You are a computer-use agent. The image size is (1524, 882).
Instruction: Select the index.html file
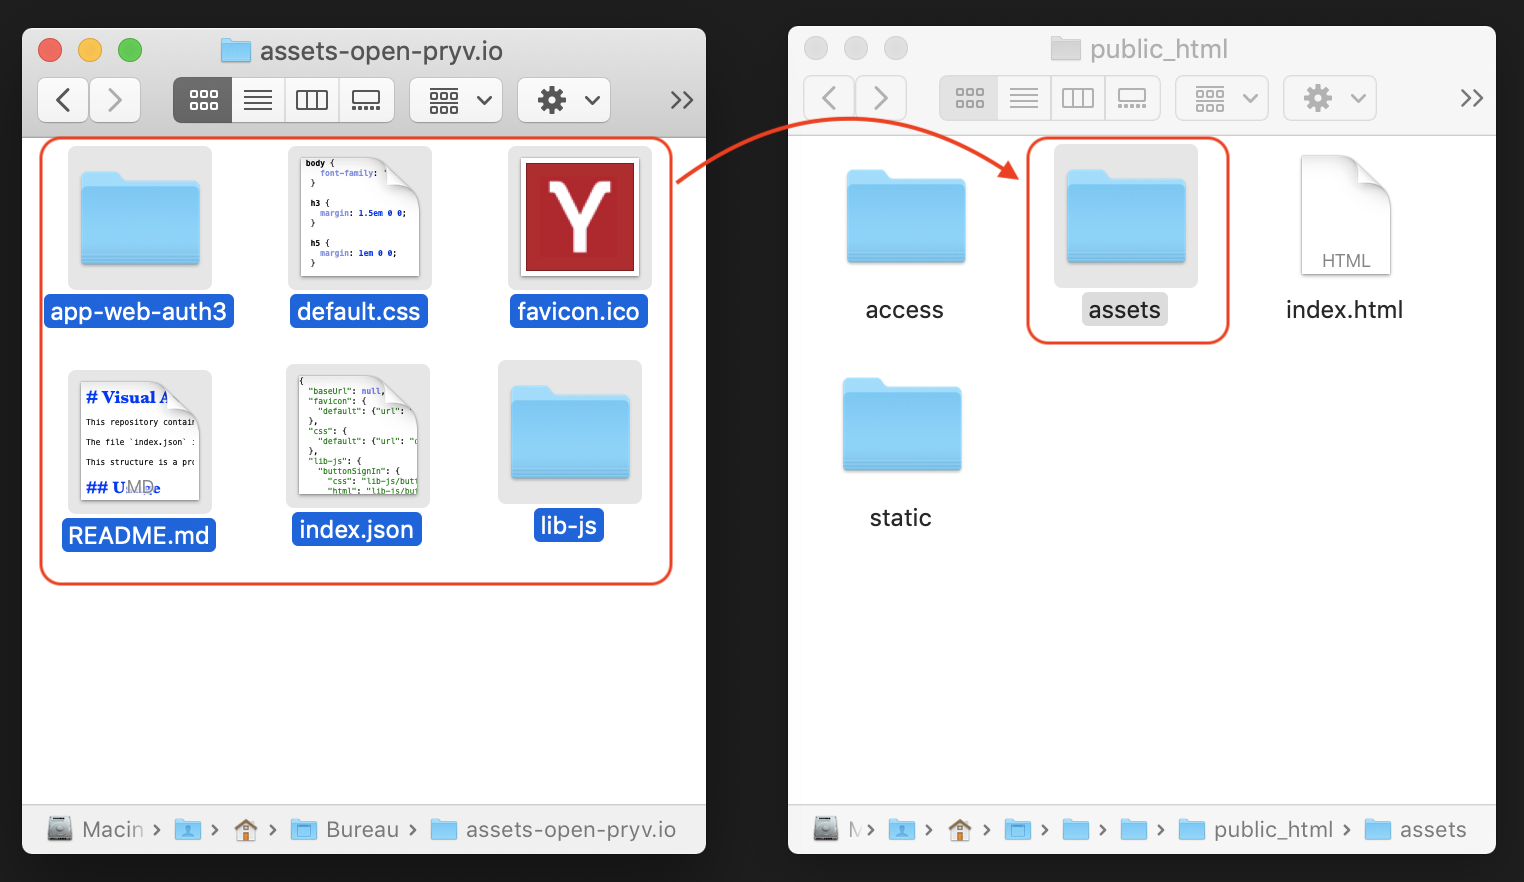click(x=1345, y=217)
